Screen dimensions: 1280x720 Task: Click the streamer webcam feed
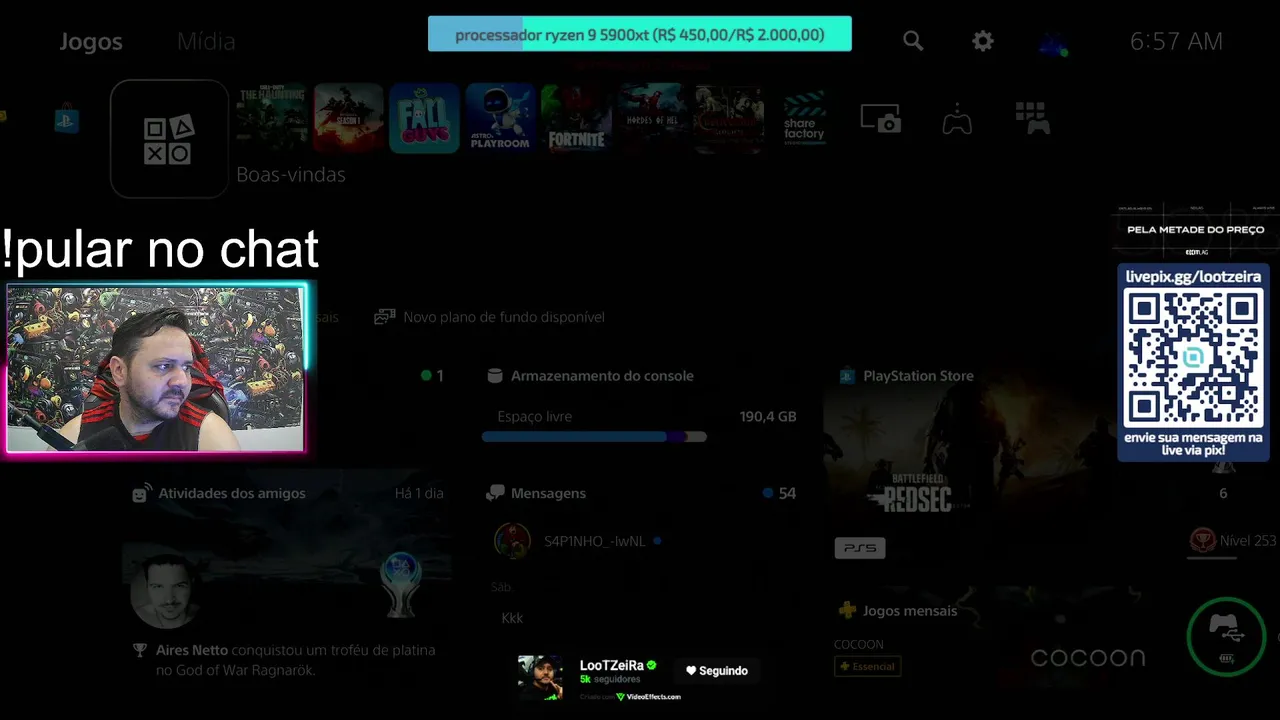[156, 369]
